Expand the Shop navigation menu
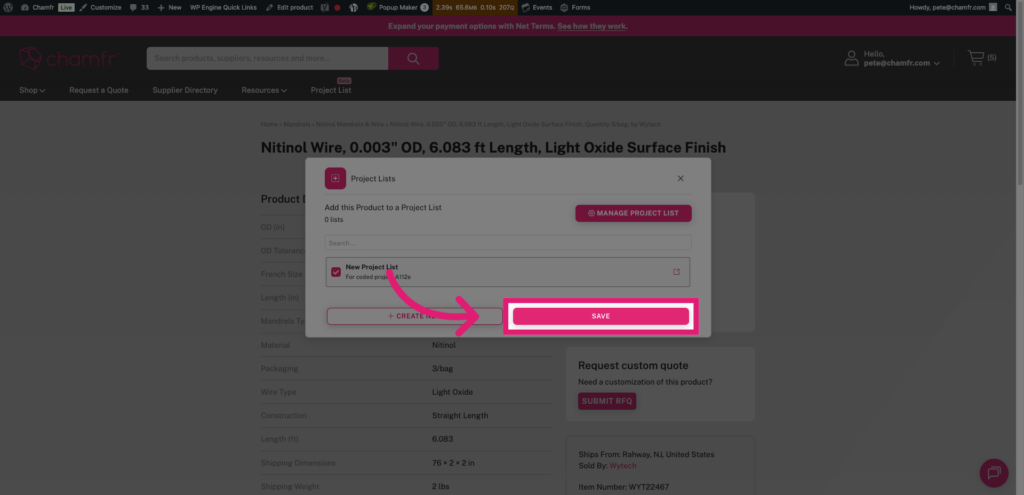 tap(32, 90)
